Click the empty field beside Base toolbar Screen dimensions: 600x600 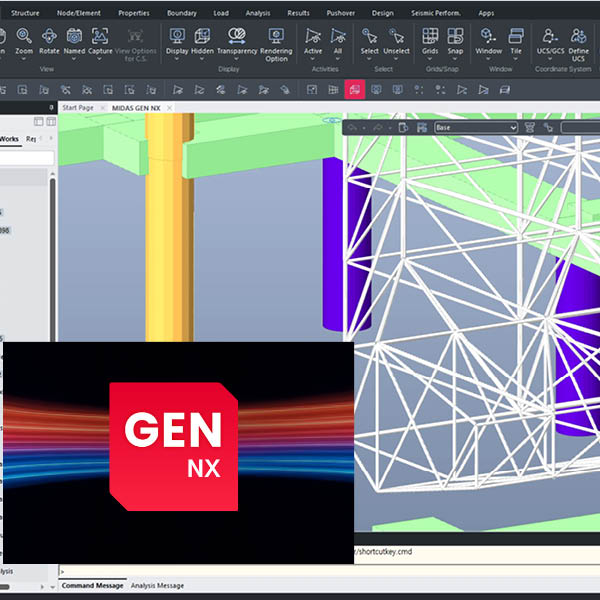click(x=580, y=127)
